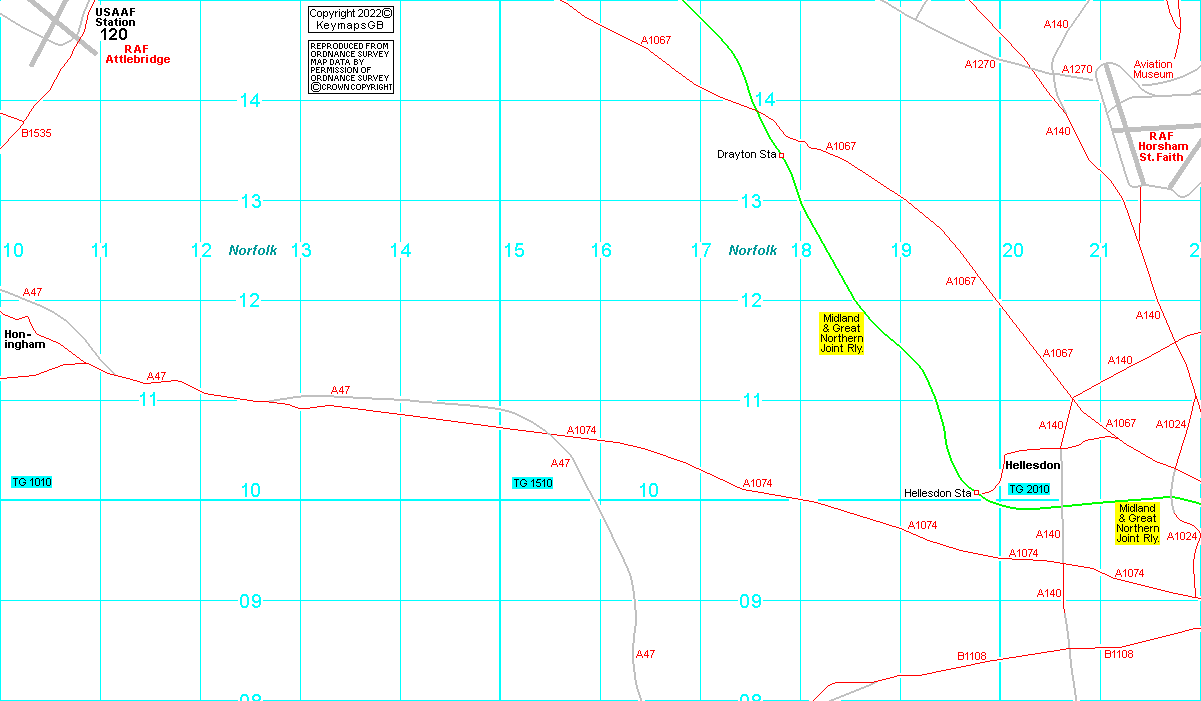Screen dimensions: 1201x701
Task: Click the Honingham village name
Action: pos(25,339)
